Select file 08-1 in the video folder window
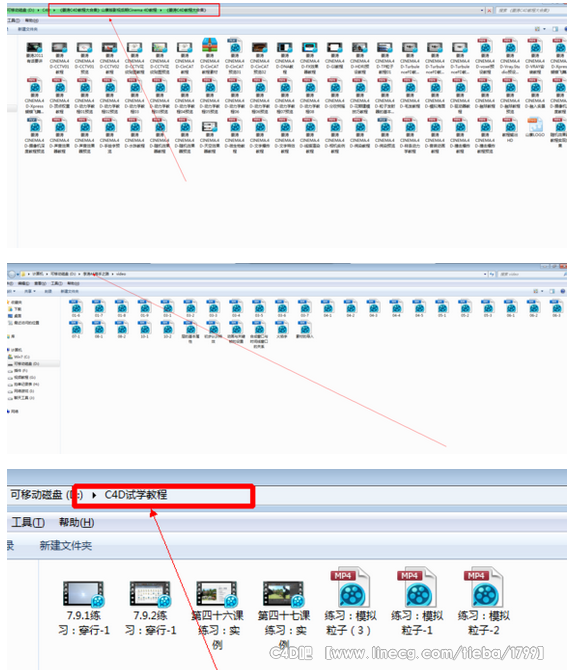Image resolution: width=570 pixels, height=670 pixels. 99,329
